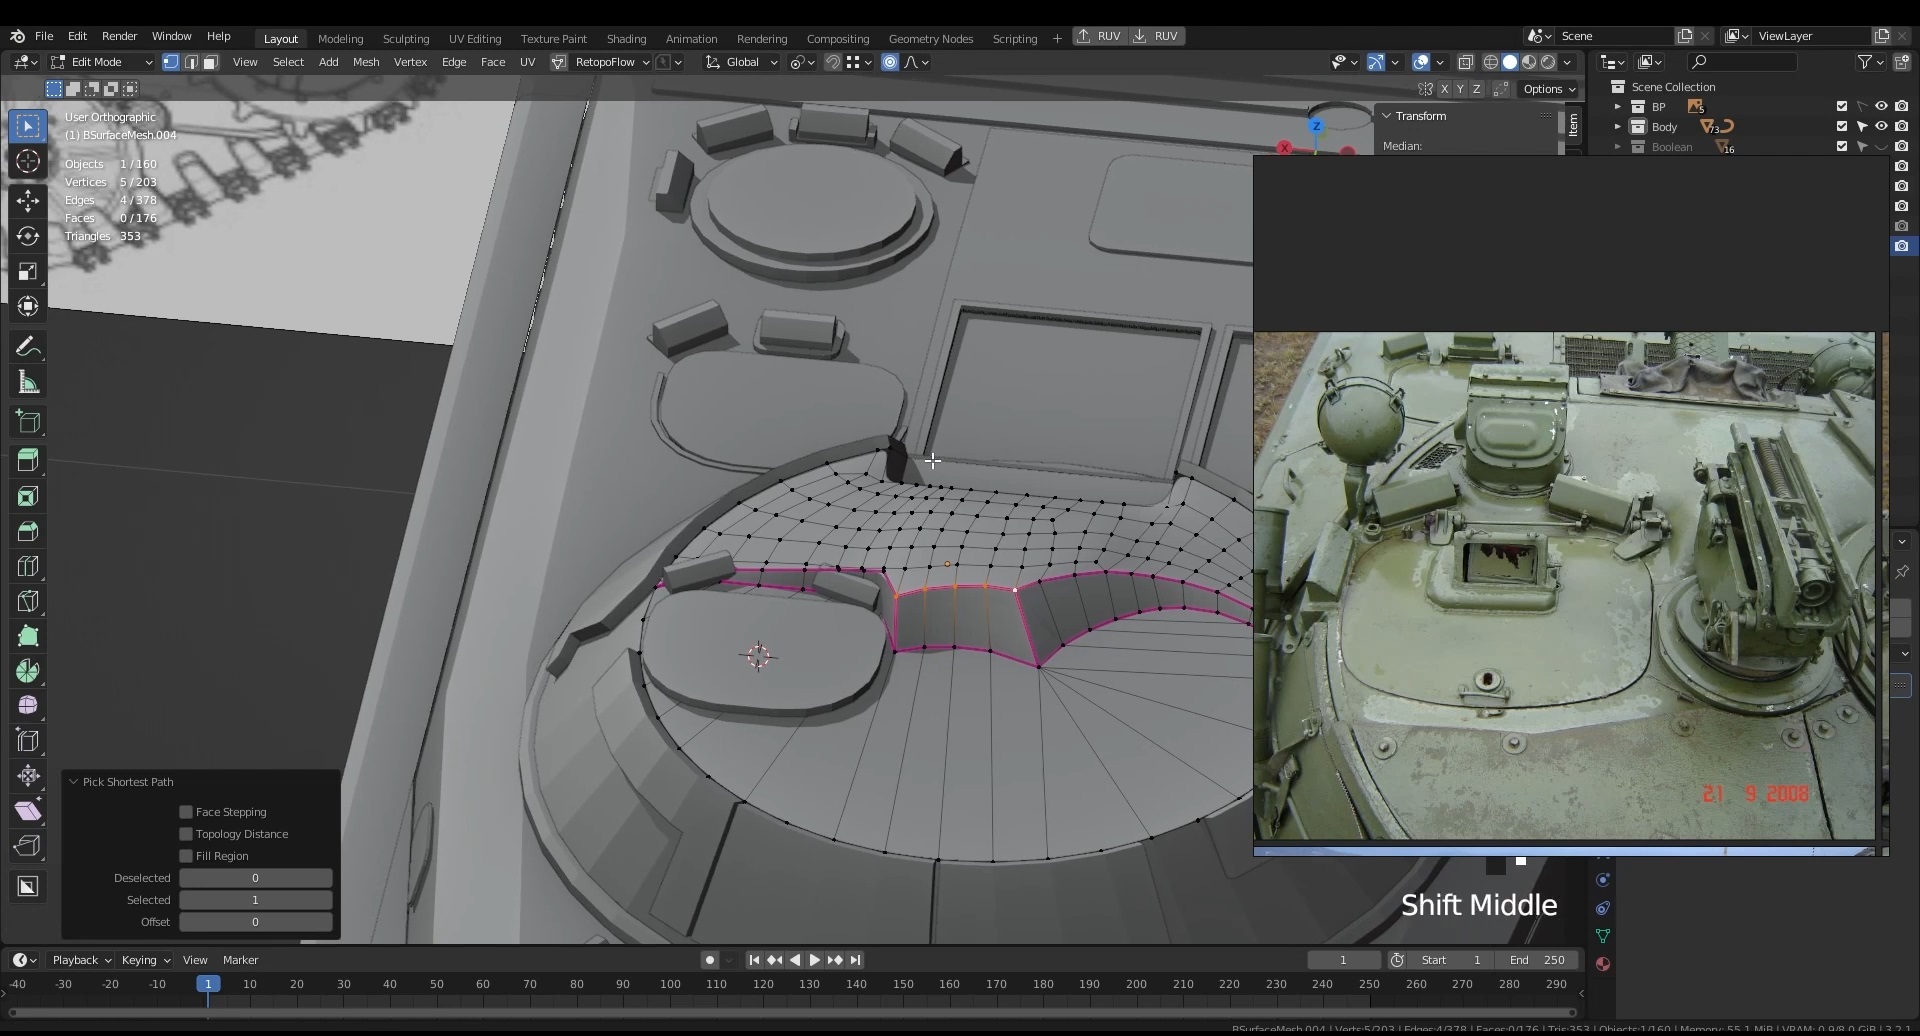Select the Edge Slide tool
The height and width of the screenshot is (1036, 1920).
tap(28, 741)
